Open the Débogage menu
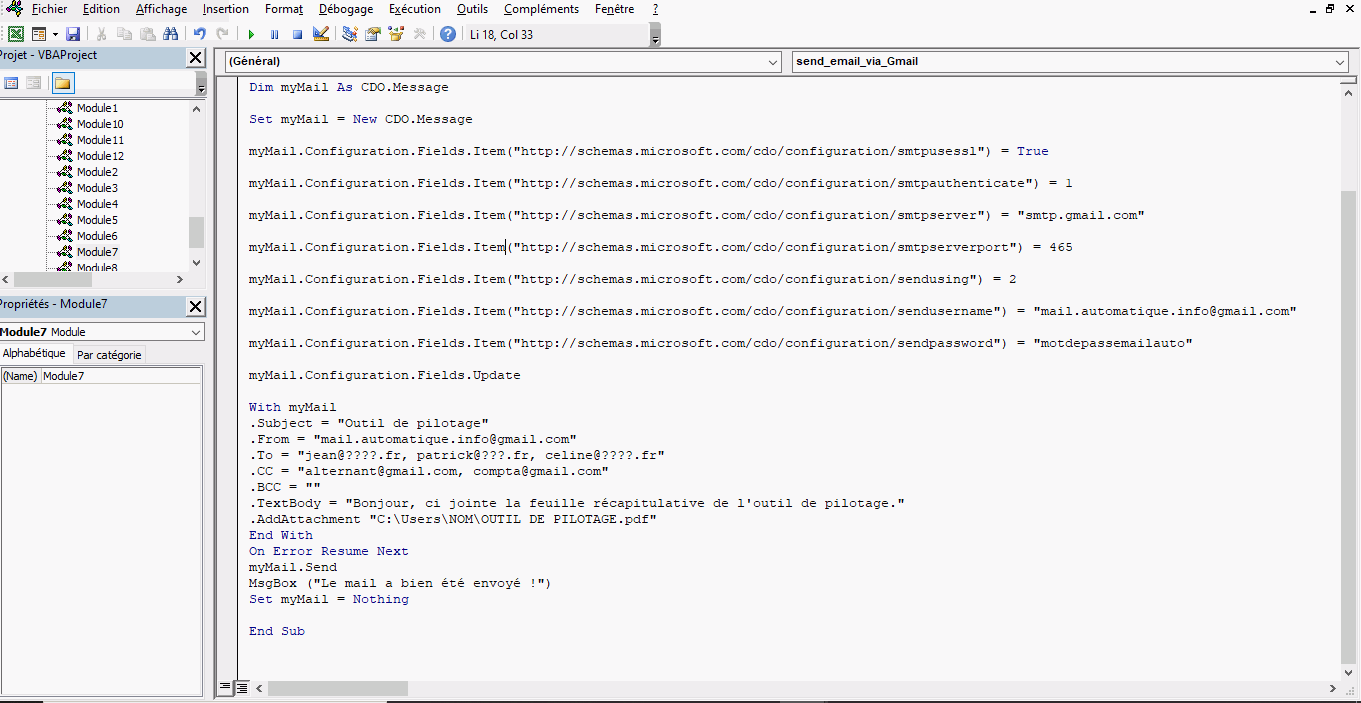1361x703 pixels. click(346, 9)
